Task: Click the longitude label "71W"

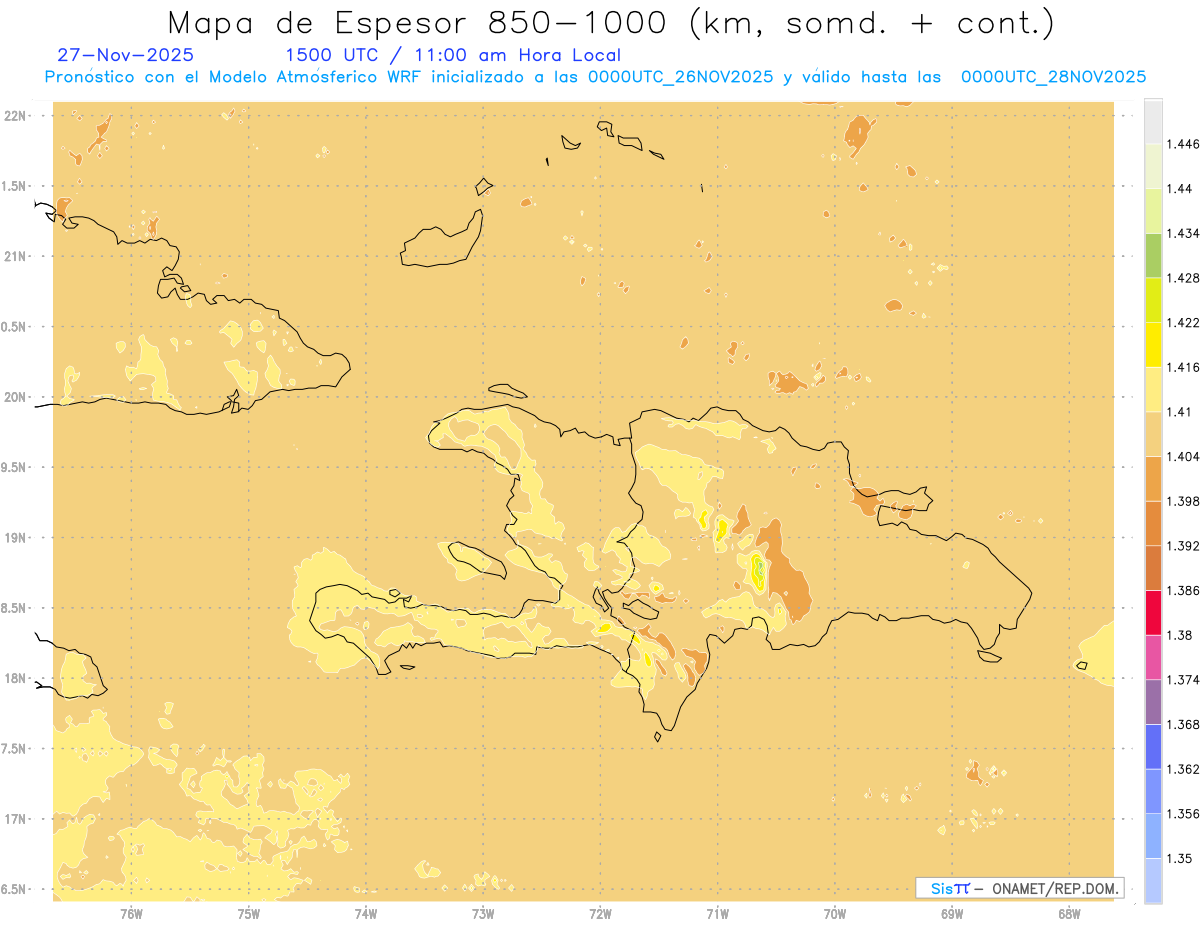Action: 717,913
